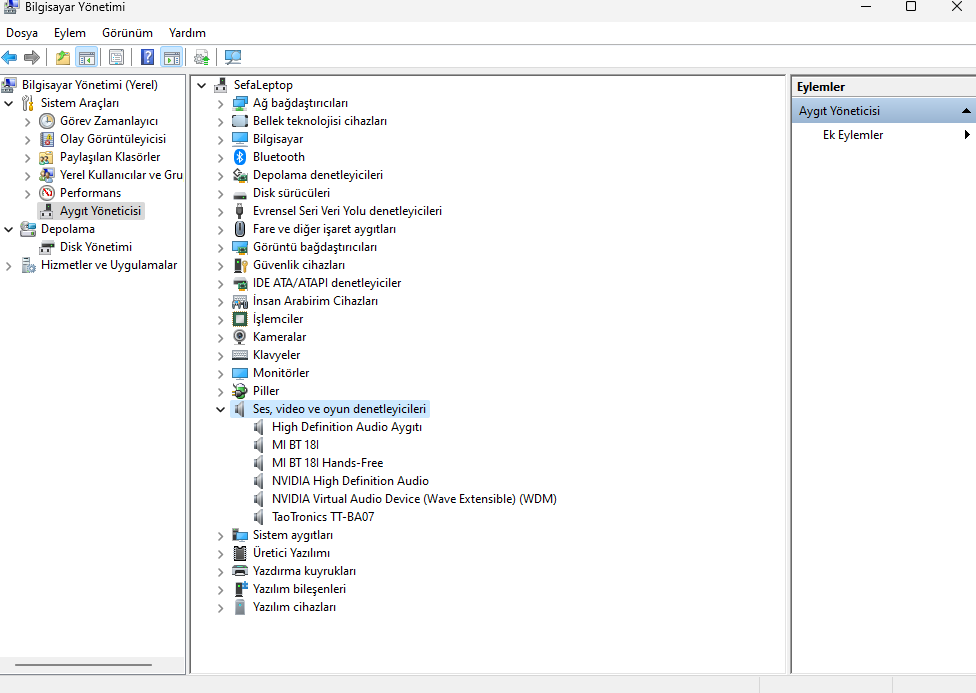Click the Güvenlik cihazları key icon

240,265
